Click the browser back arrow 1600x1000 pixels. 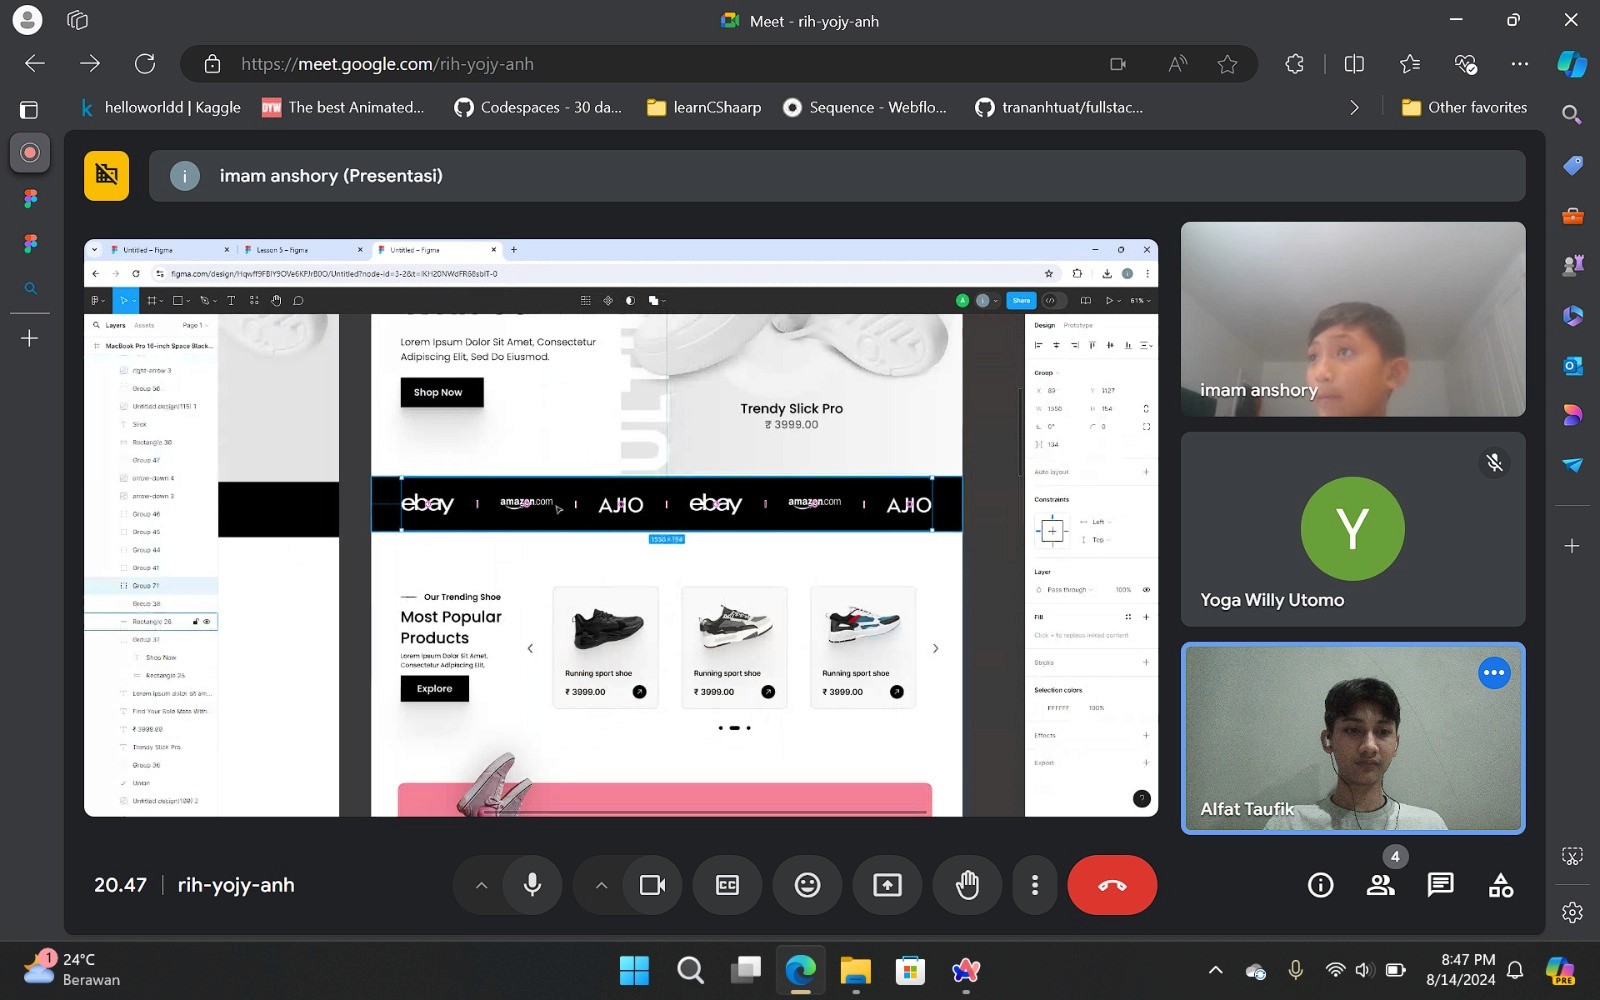click(x=35, y=64)
